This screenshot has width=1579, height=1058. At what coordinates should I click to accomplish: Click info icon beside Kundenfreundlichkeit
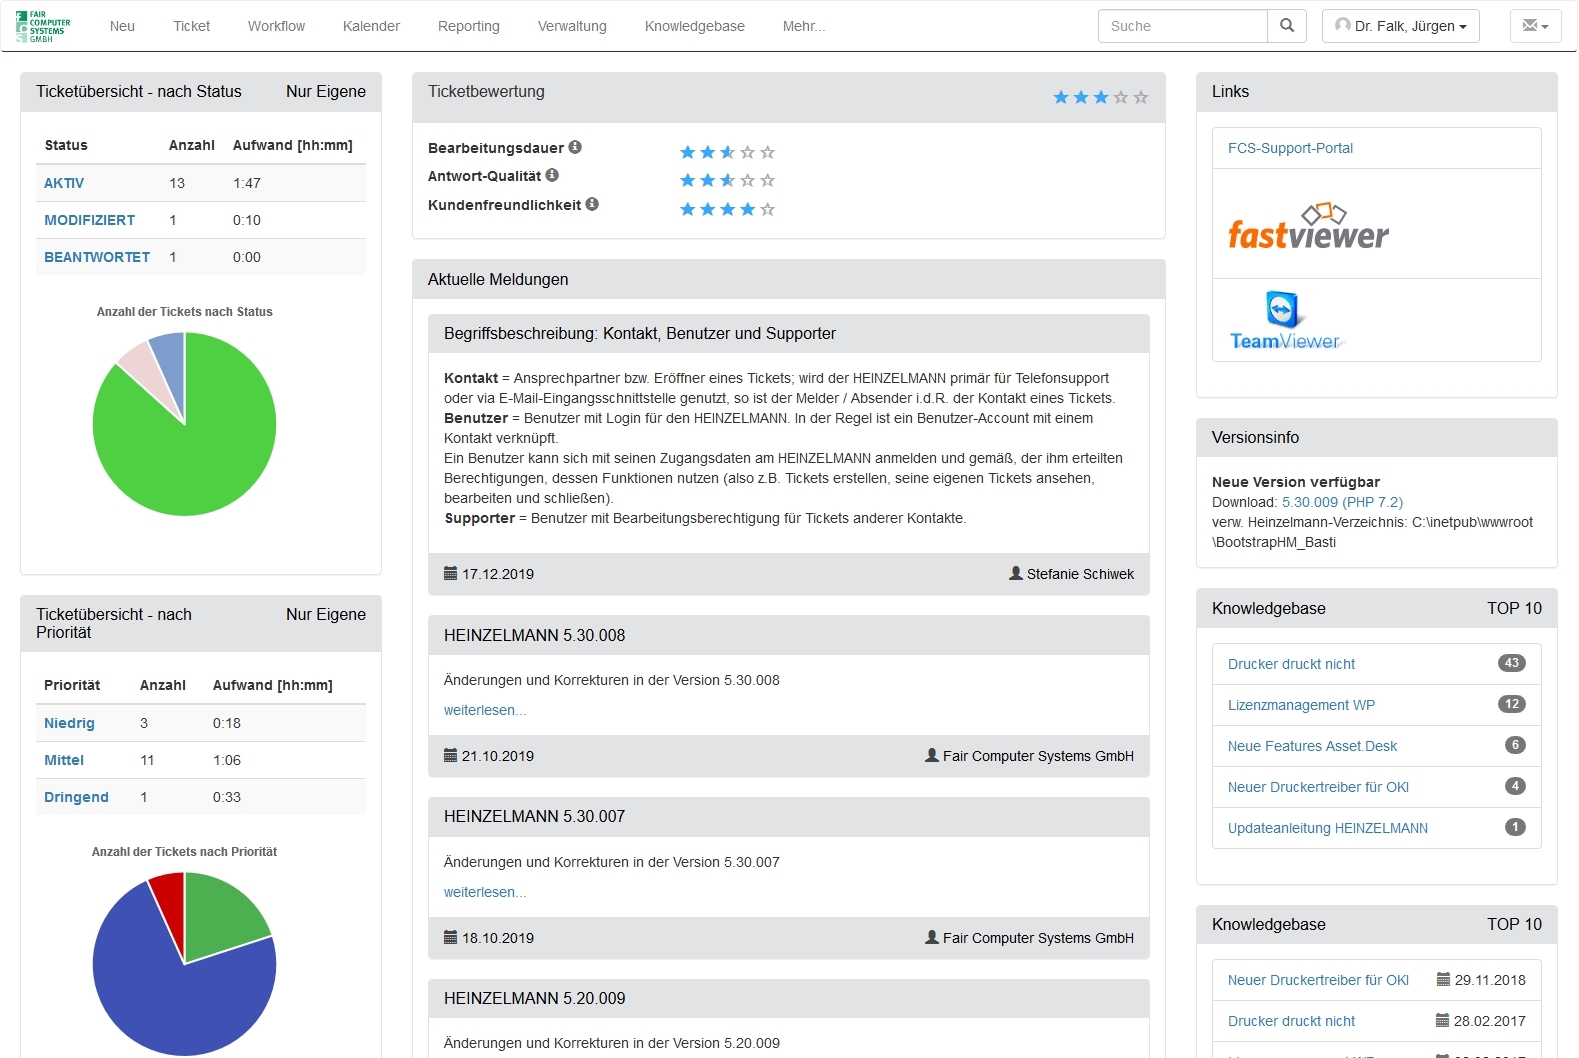[x=592, y=204]
